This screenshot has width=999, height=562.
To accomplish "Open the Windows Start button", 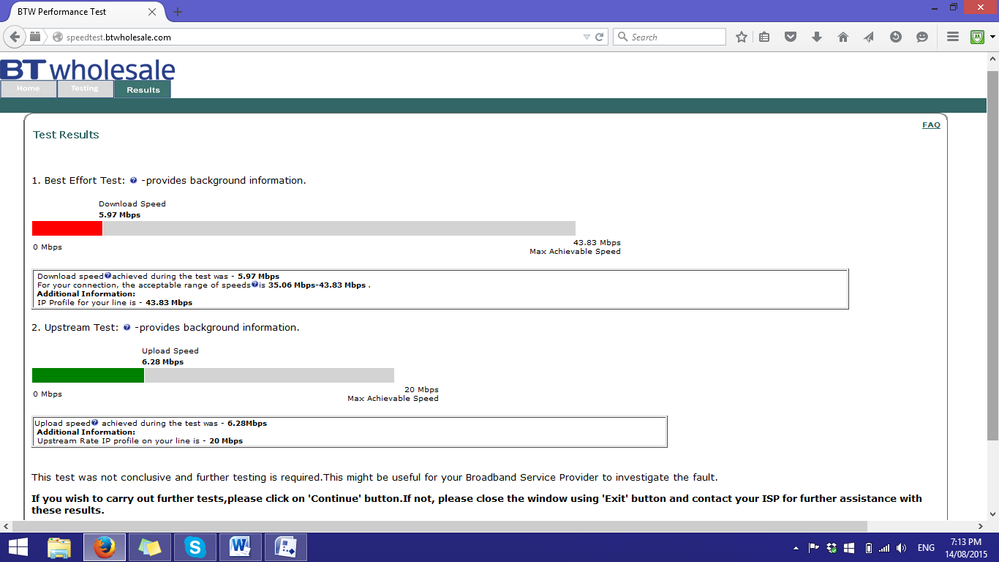I will 18,547.
